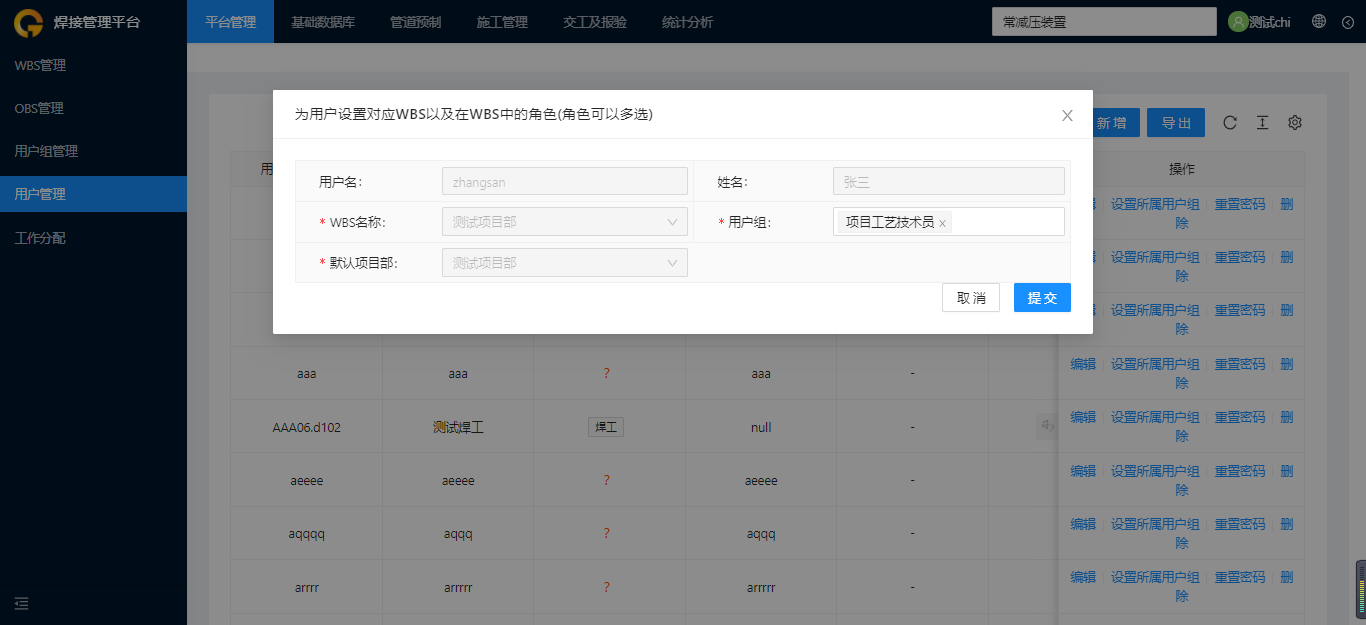This screenshot has width=1366, height=625.
Task: Open the table column settings gear
Action: coord(1295,122)
